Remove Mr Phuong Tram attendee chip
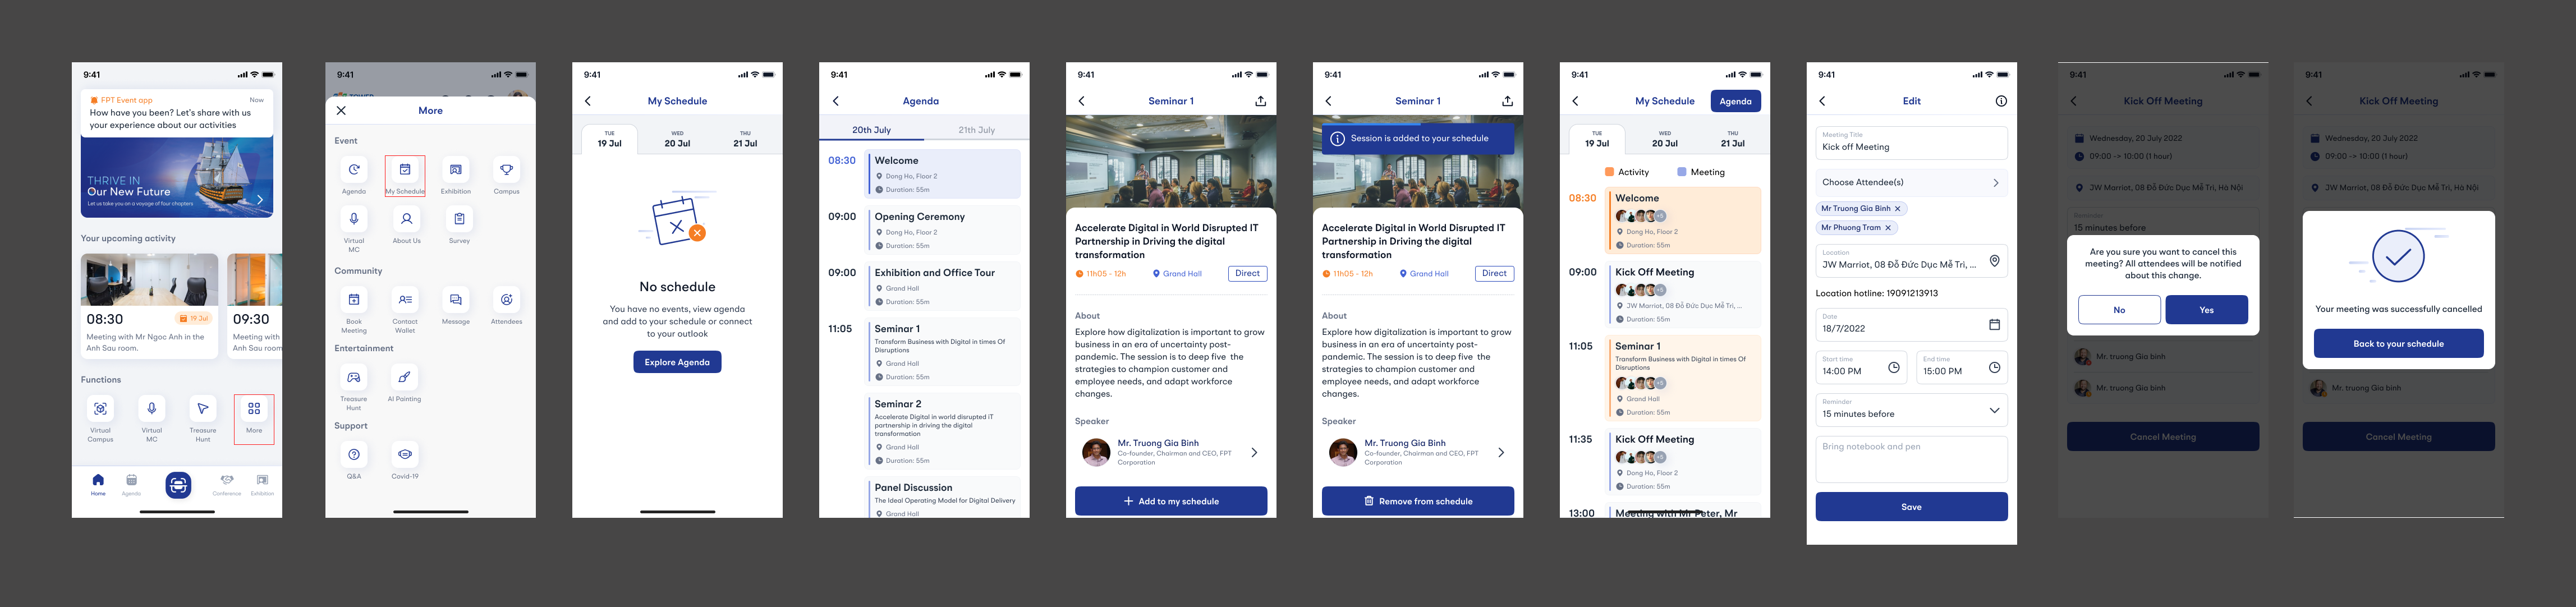Screen dimensions: 2576x607 tap(1888, 228)
